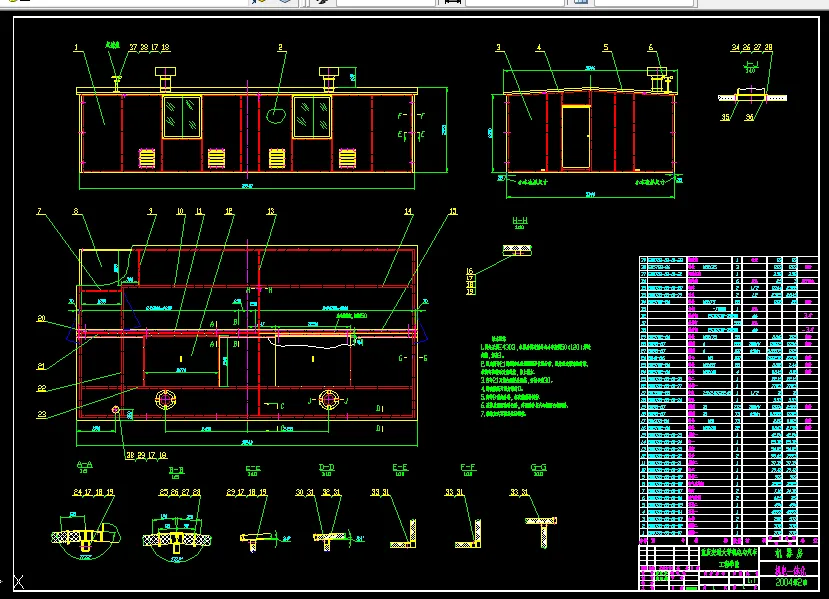Click callout number 4 on side elevation
The width and height of the screenshot is (829, 599).
click(539, 48)
